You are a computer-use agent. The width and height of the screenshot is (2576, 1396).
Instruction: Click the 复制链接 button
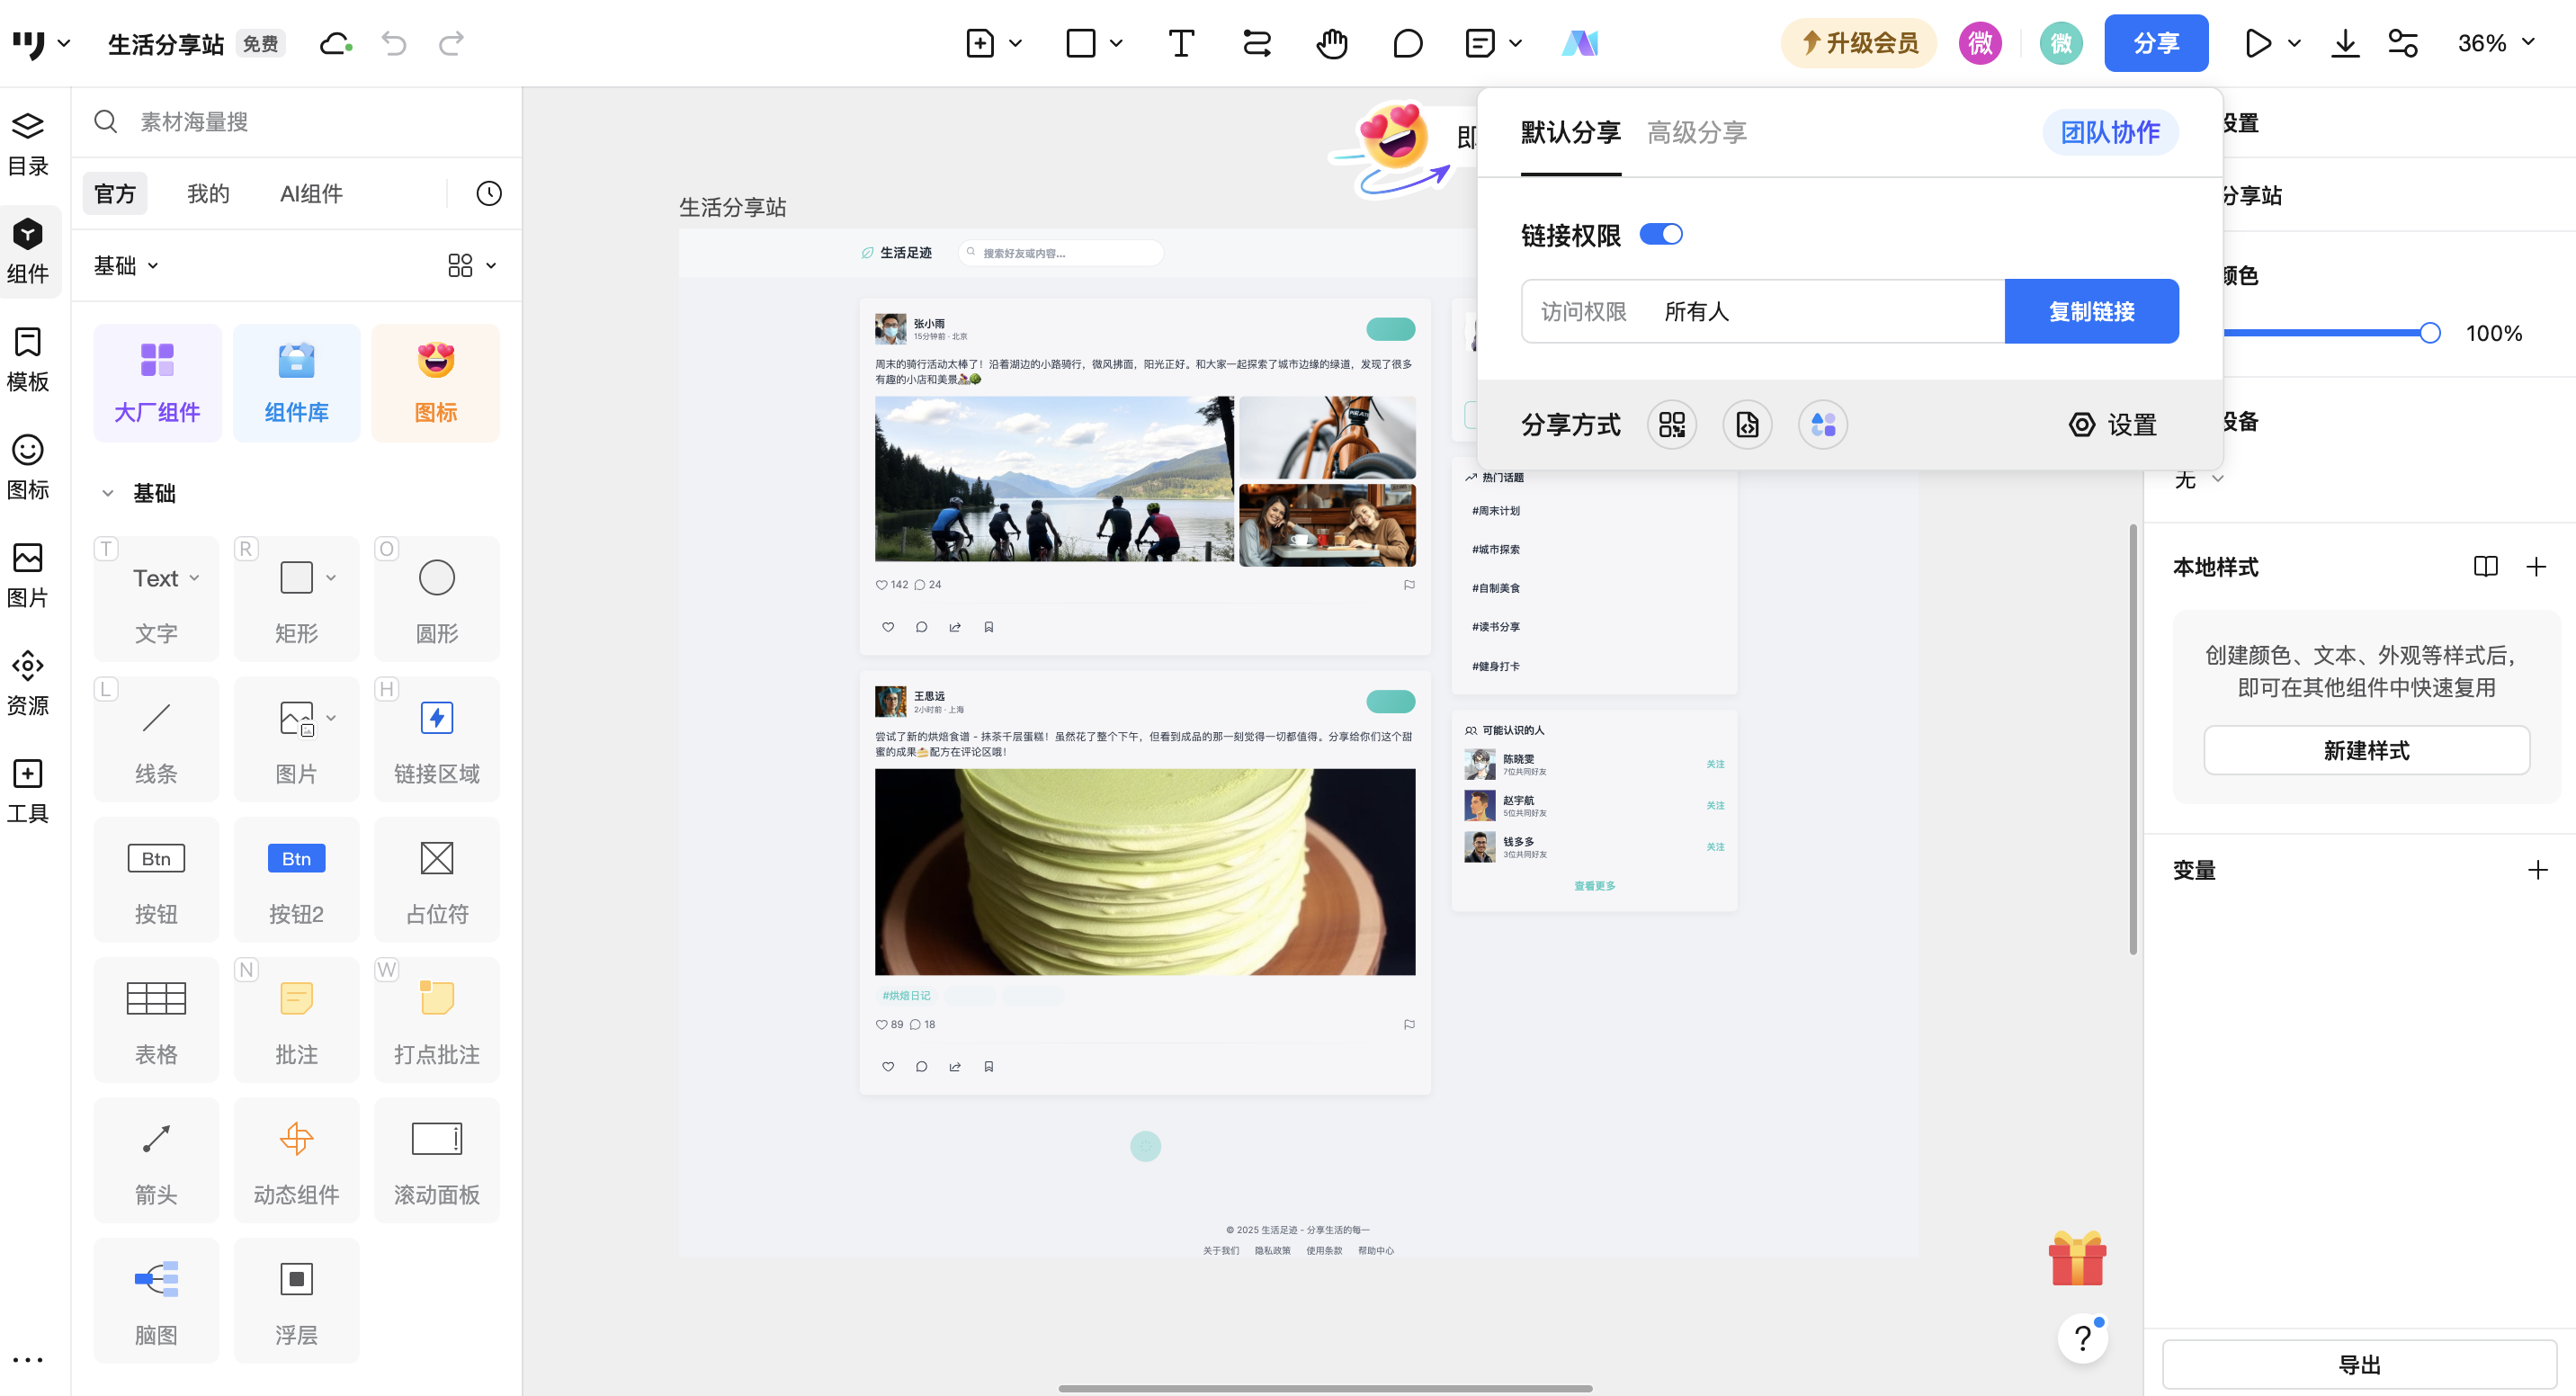pos(2091,311)
